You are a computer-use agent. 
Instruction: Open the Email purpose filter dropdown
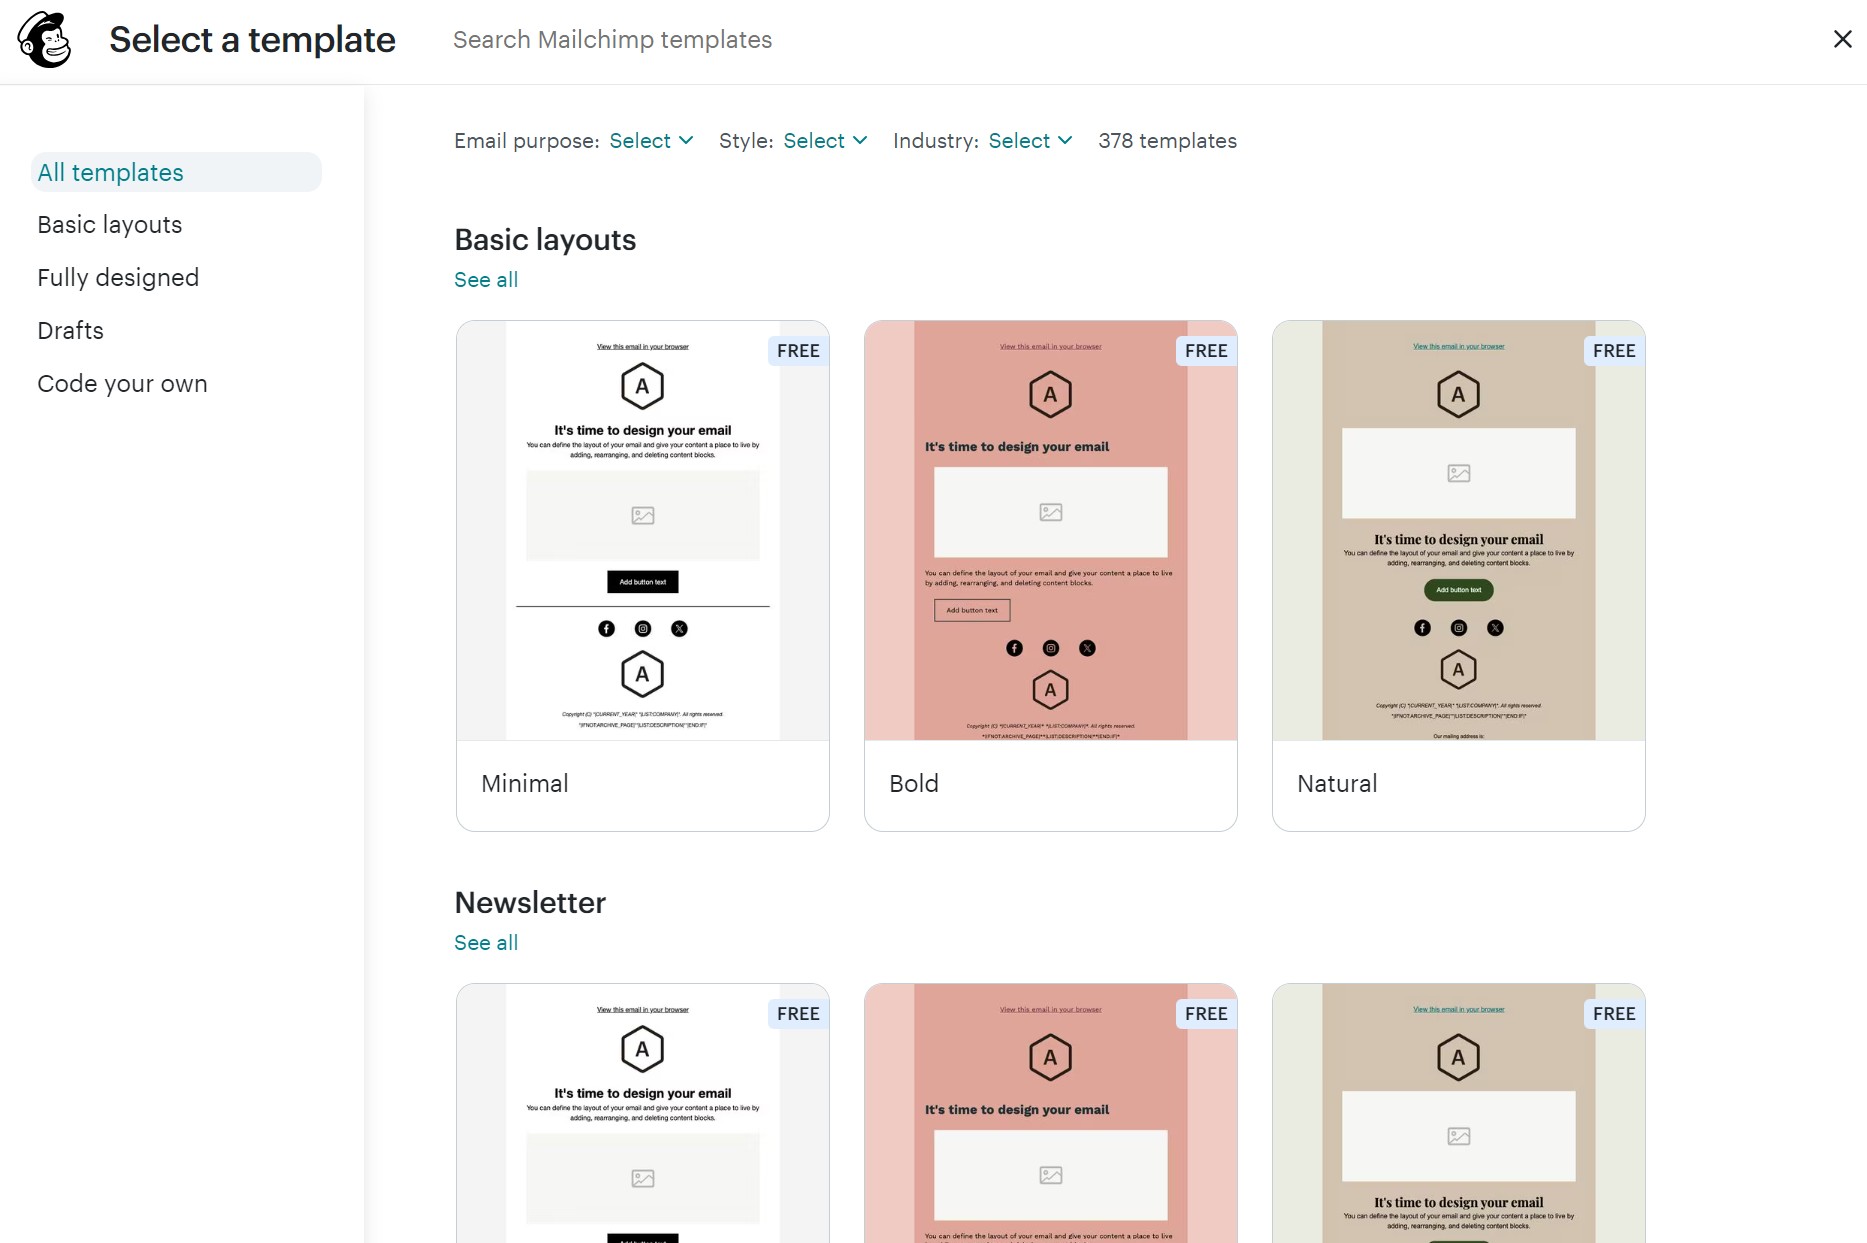(650, 140)
